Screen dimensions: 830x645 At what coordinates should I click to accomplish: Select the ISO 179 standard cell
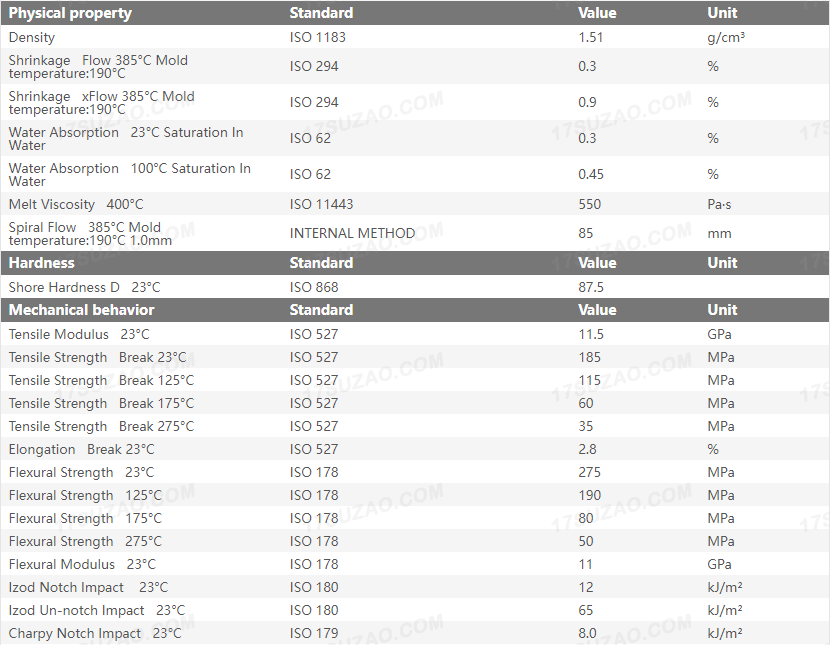(314, 633)
